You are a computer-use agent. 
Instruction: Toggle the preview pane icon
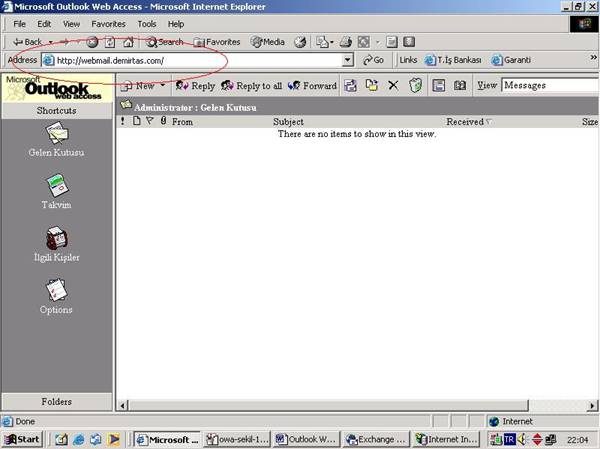tap(439, 85)
